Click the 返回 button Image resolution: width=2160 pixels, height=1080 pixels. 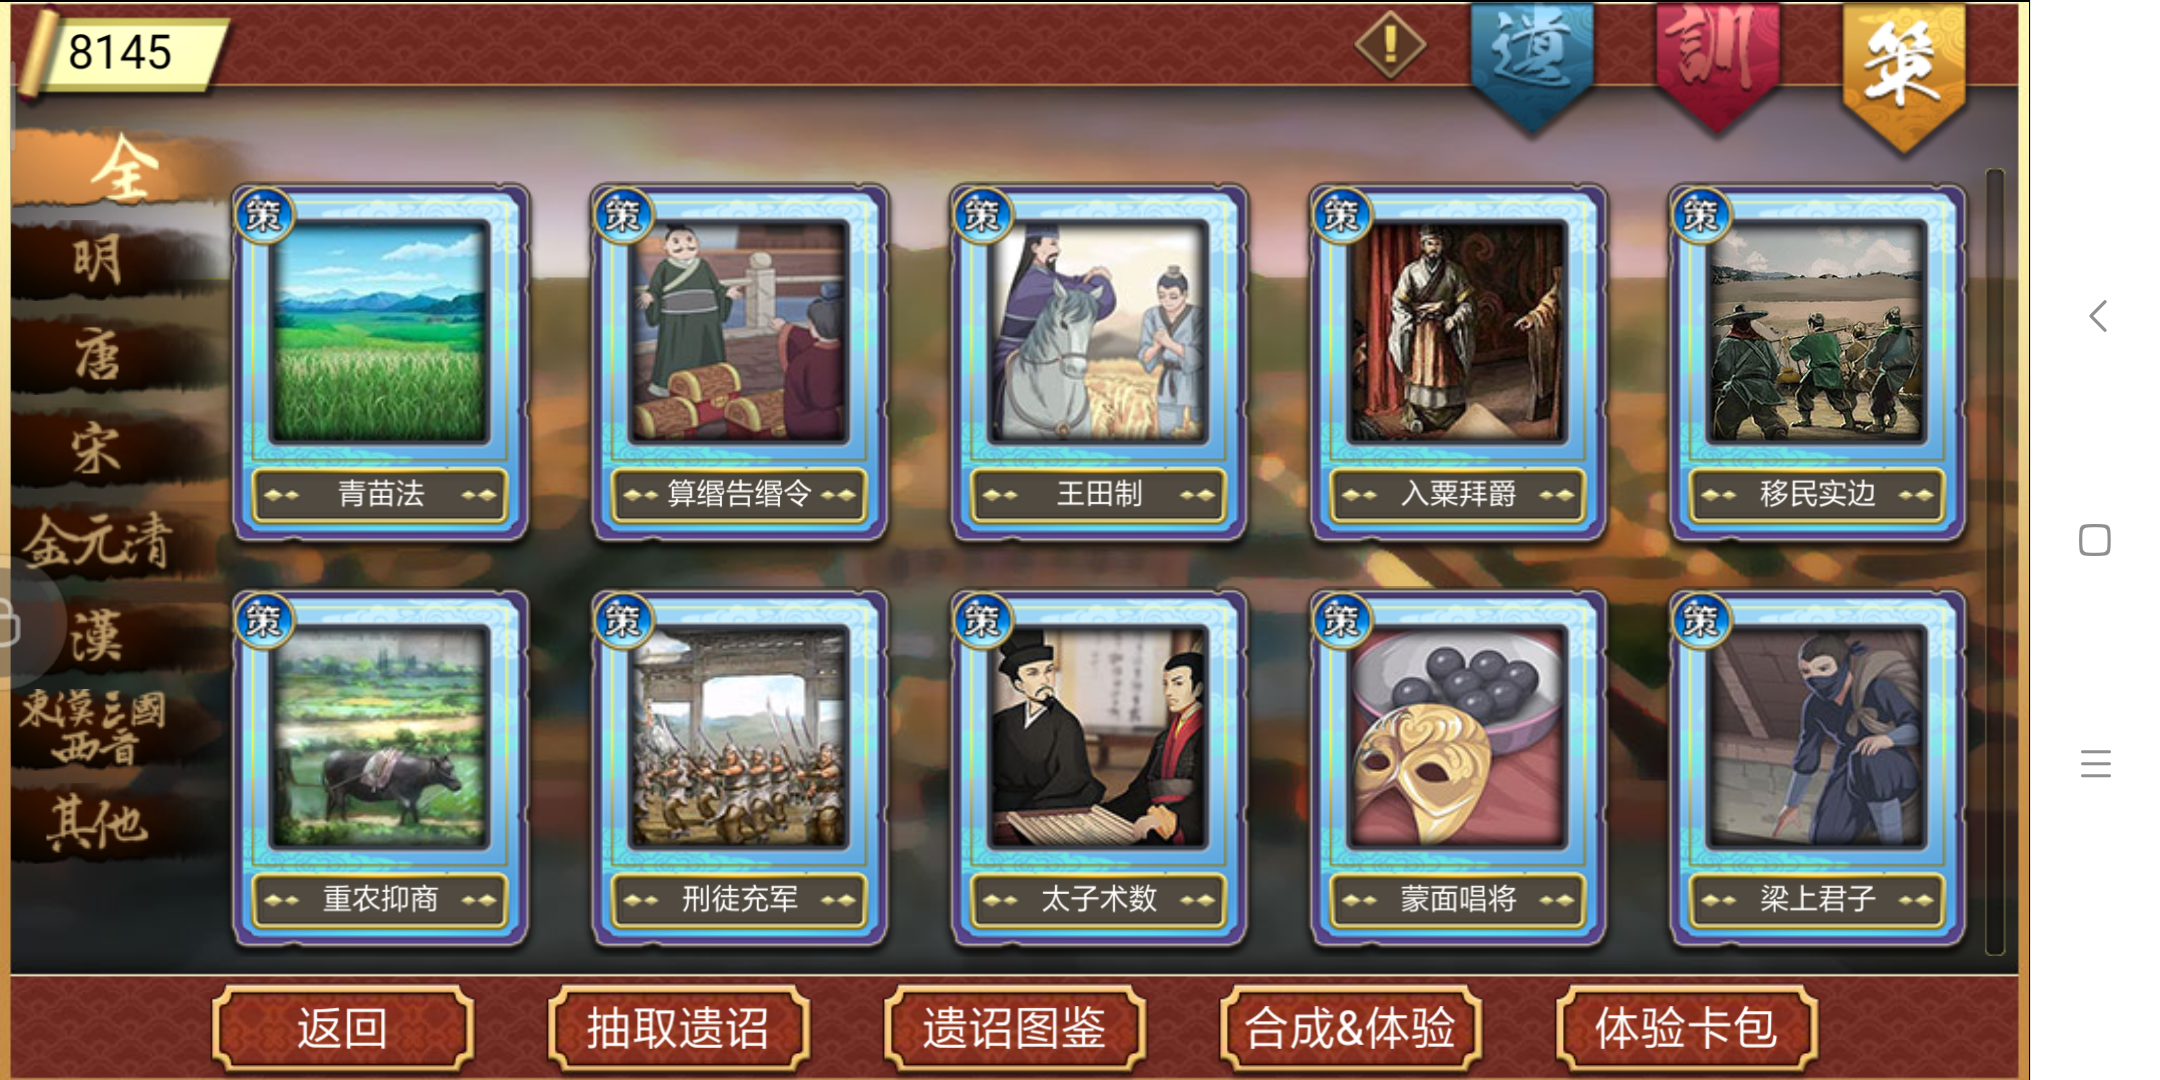tap(342, 1028)
